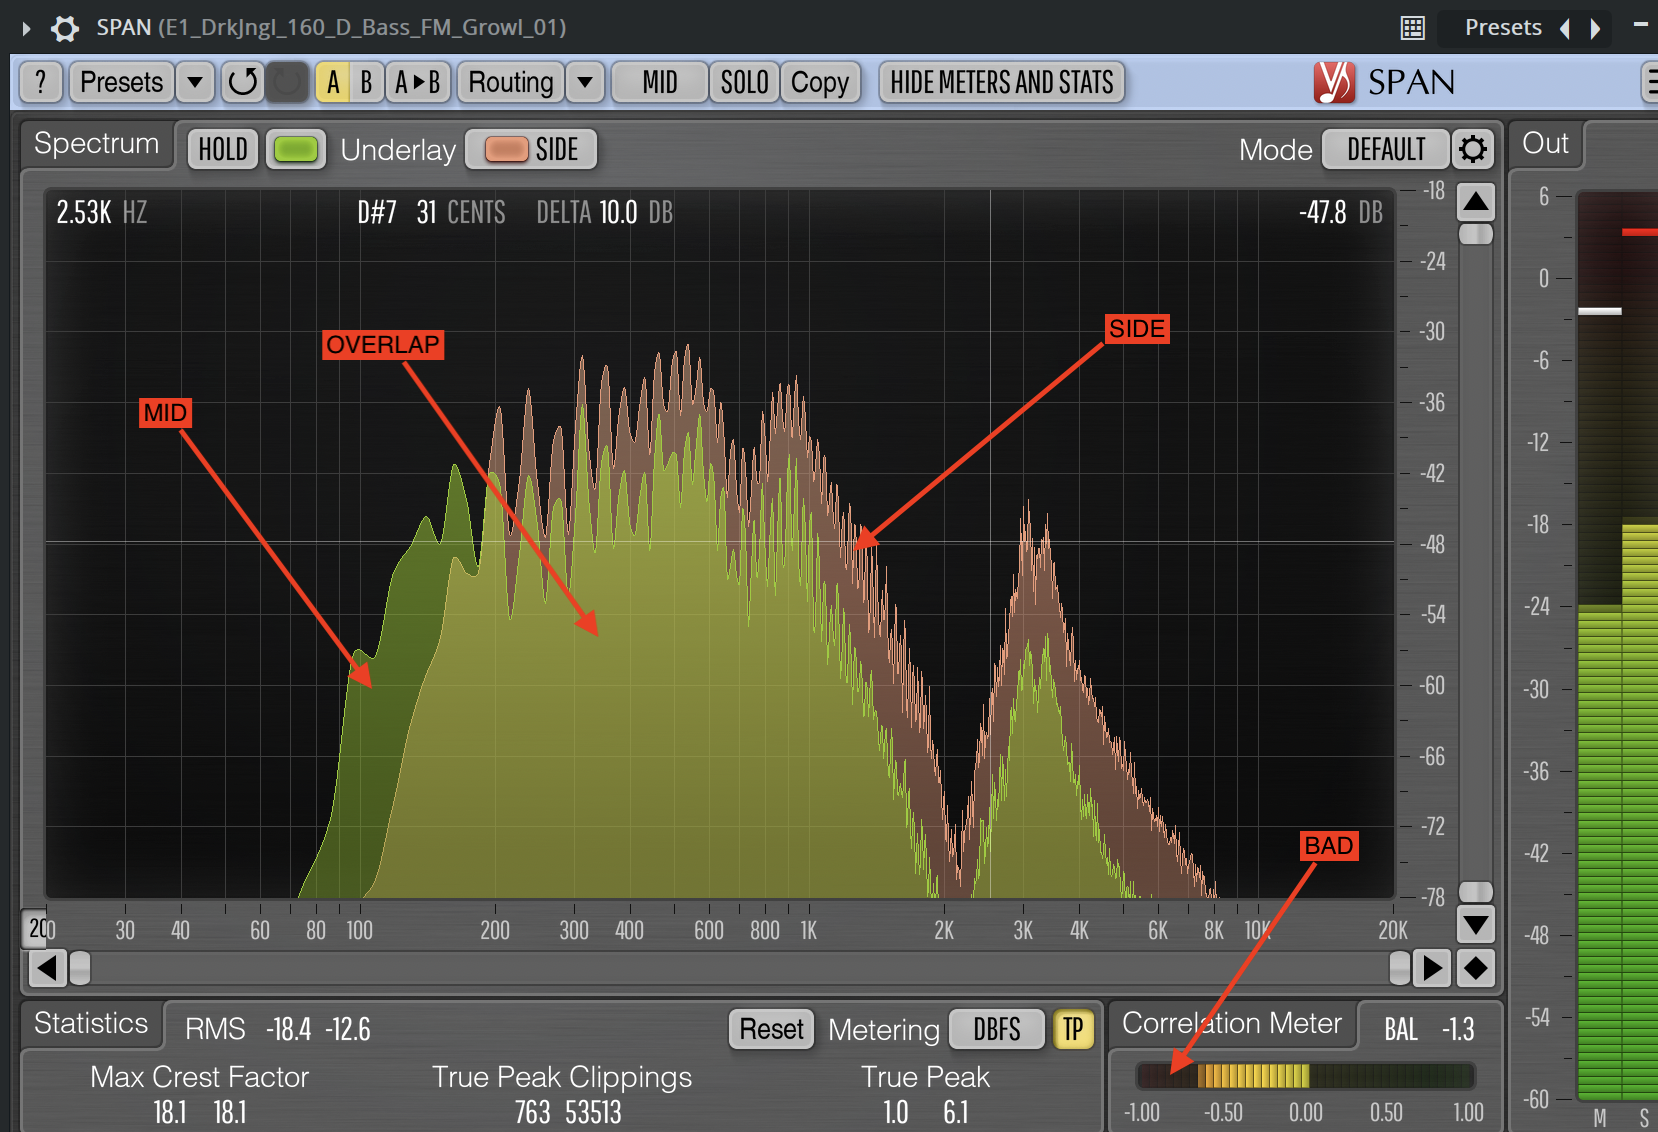The height and width of the screenshot is (1132, 1658).
Task: Click the 2.53K HZ frequency readout
Action: 101,212
